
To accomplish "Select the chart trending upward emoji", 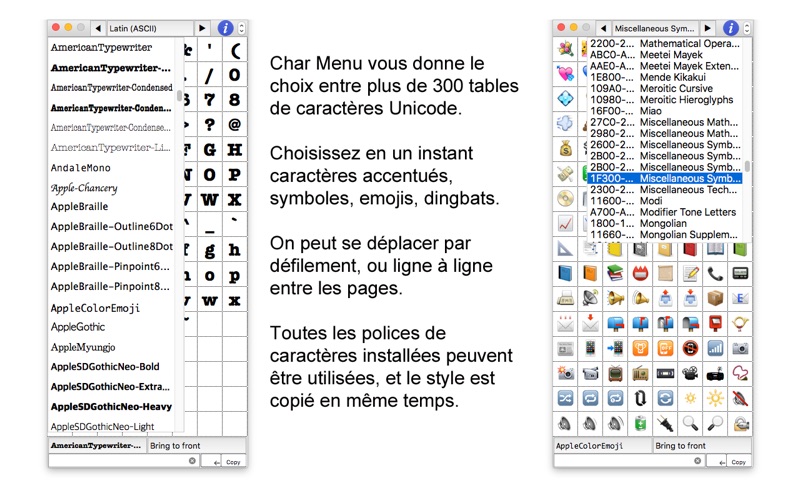I will pyautogui.click(x=565, y=223).
